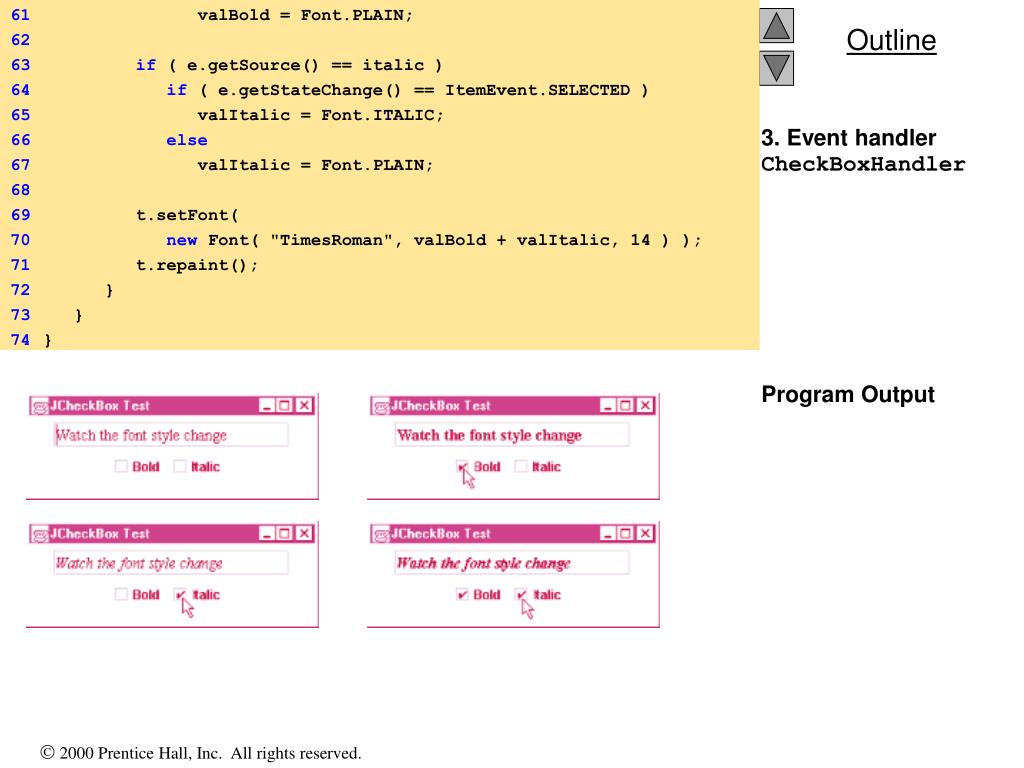This screenshot has width=1024, height=768.
Task: Click the down arrow navigation button
Action: click(x=776, y=68)
